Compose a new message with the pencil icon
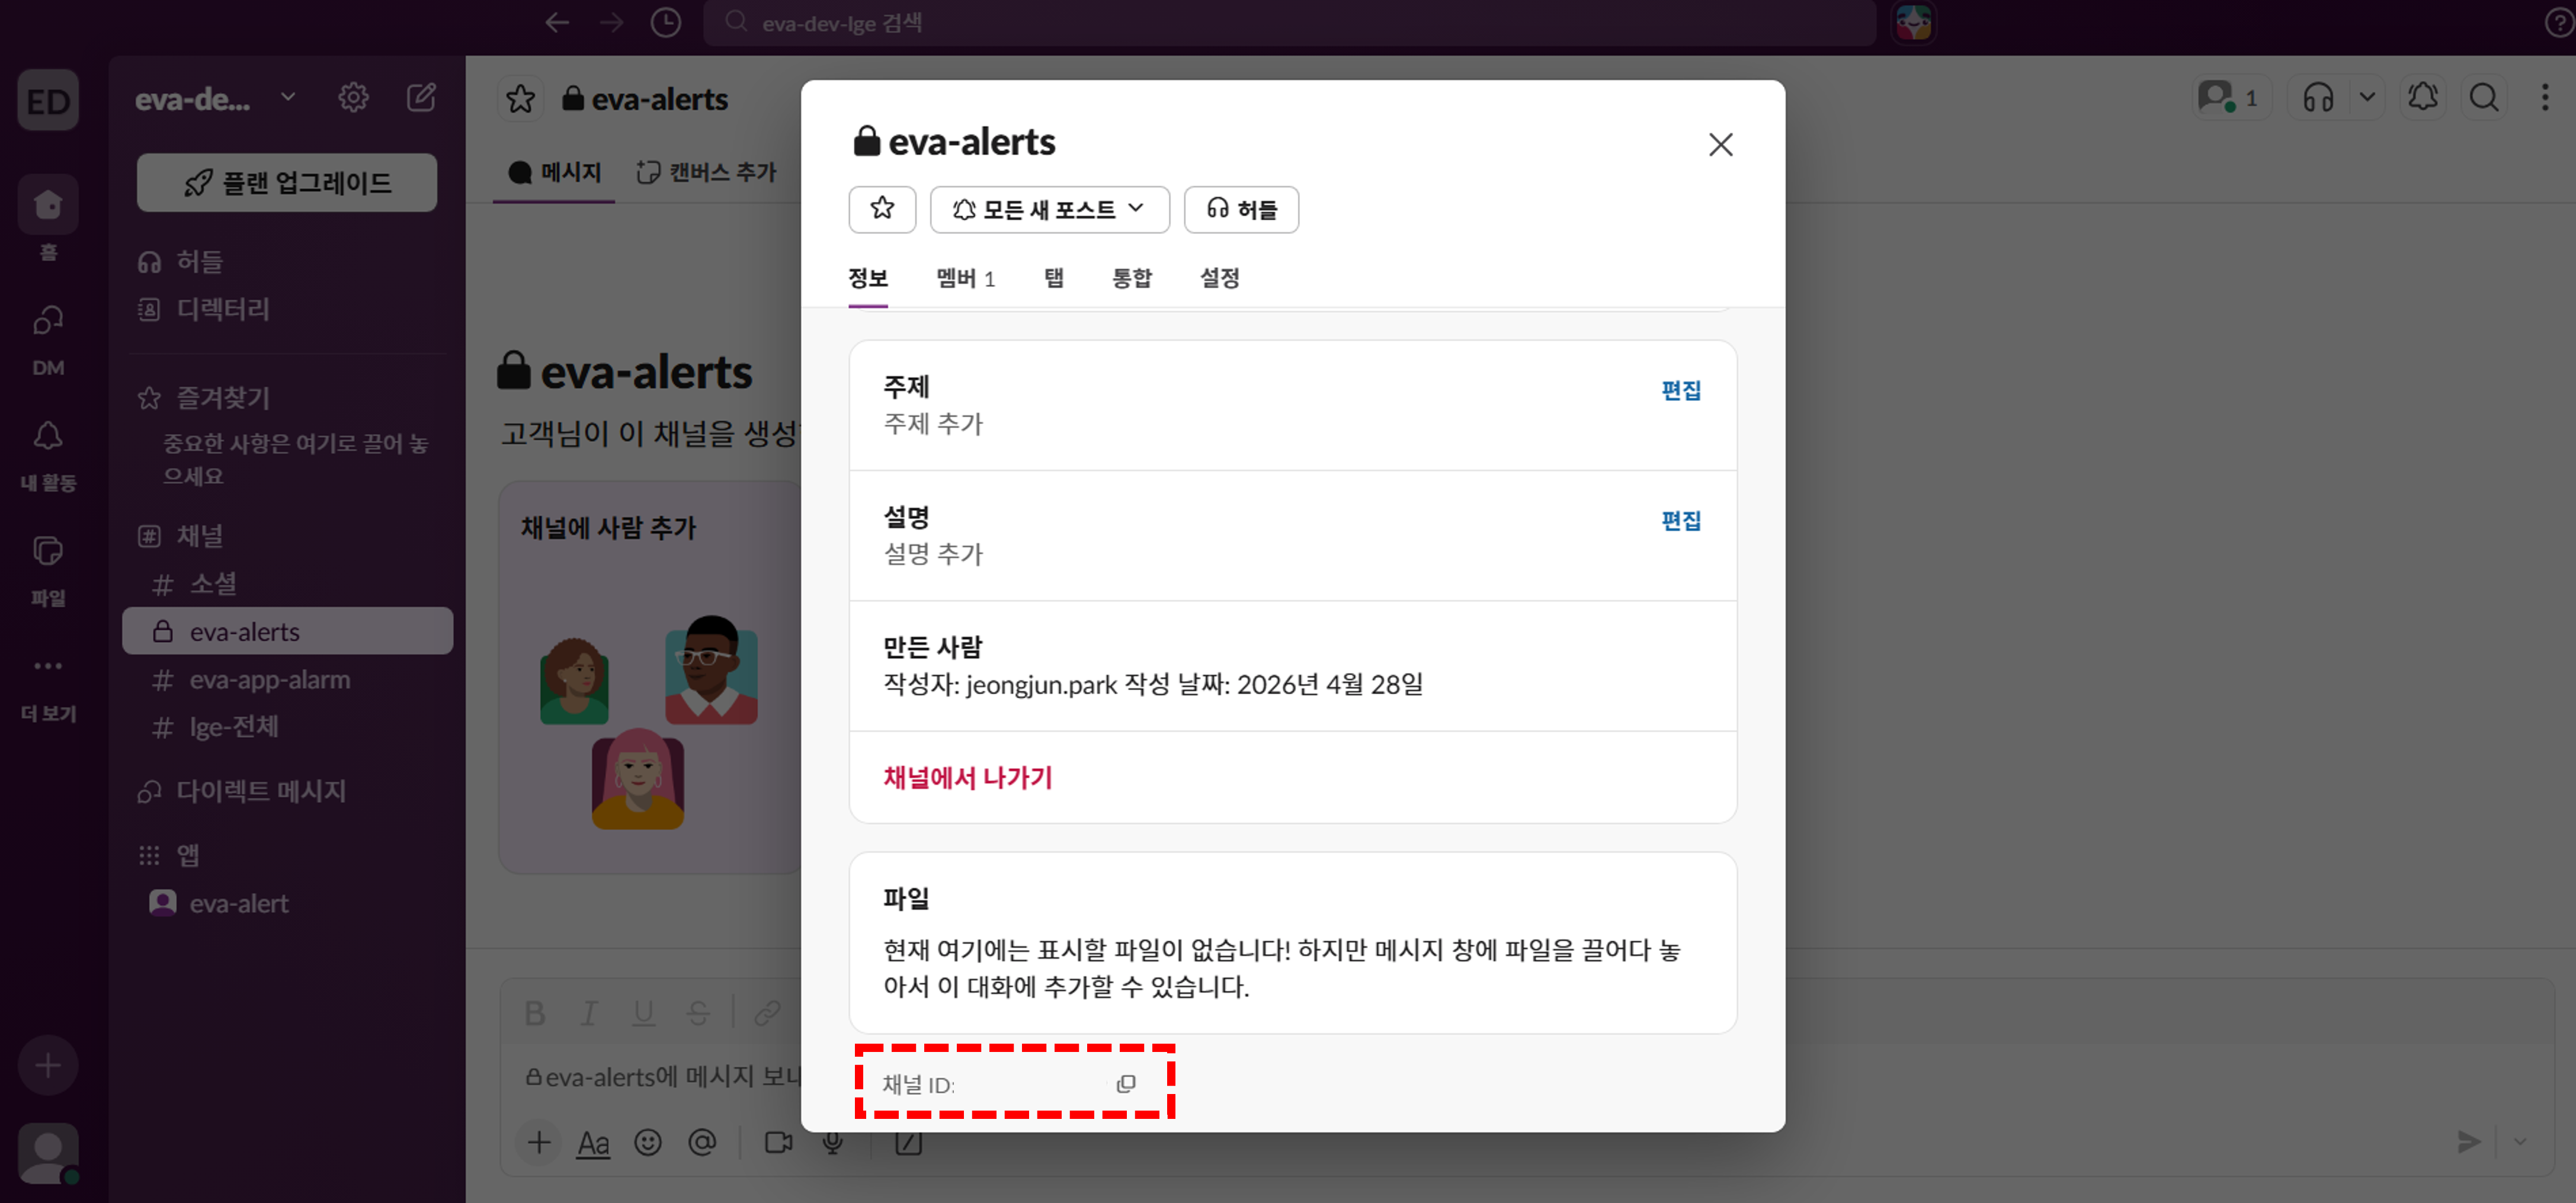 click(x=421, y=97)
